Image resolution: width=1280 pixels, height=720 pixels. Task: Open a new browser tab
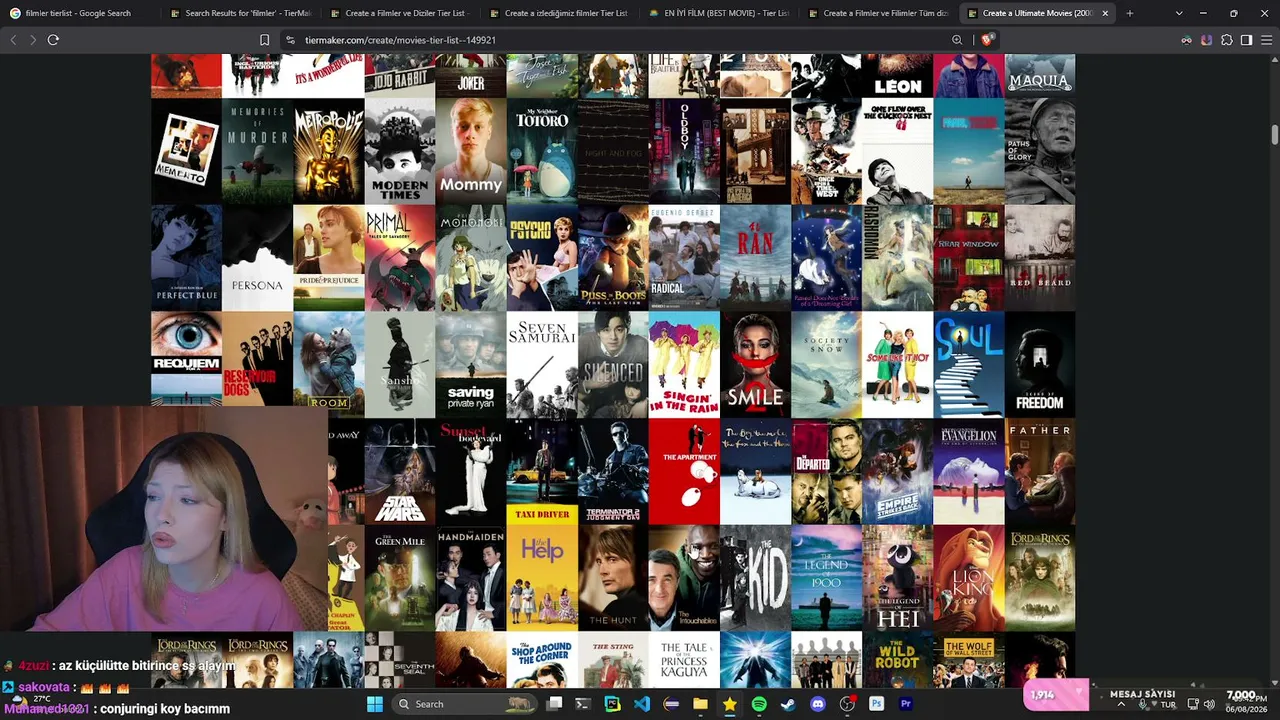(x=1129, y=13)
